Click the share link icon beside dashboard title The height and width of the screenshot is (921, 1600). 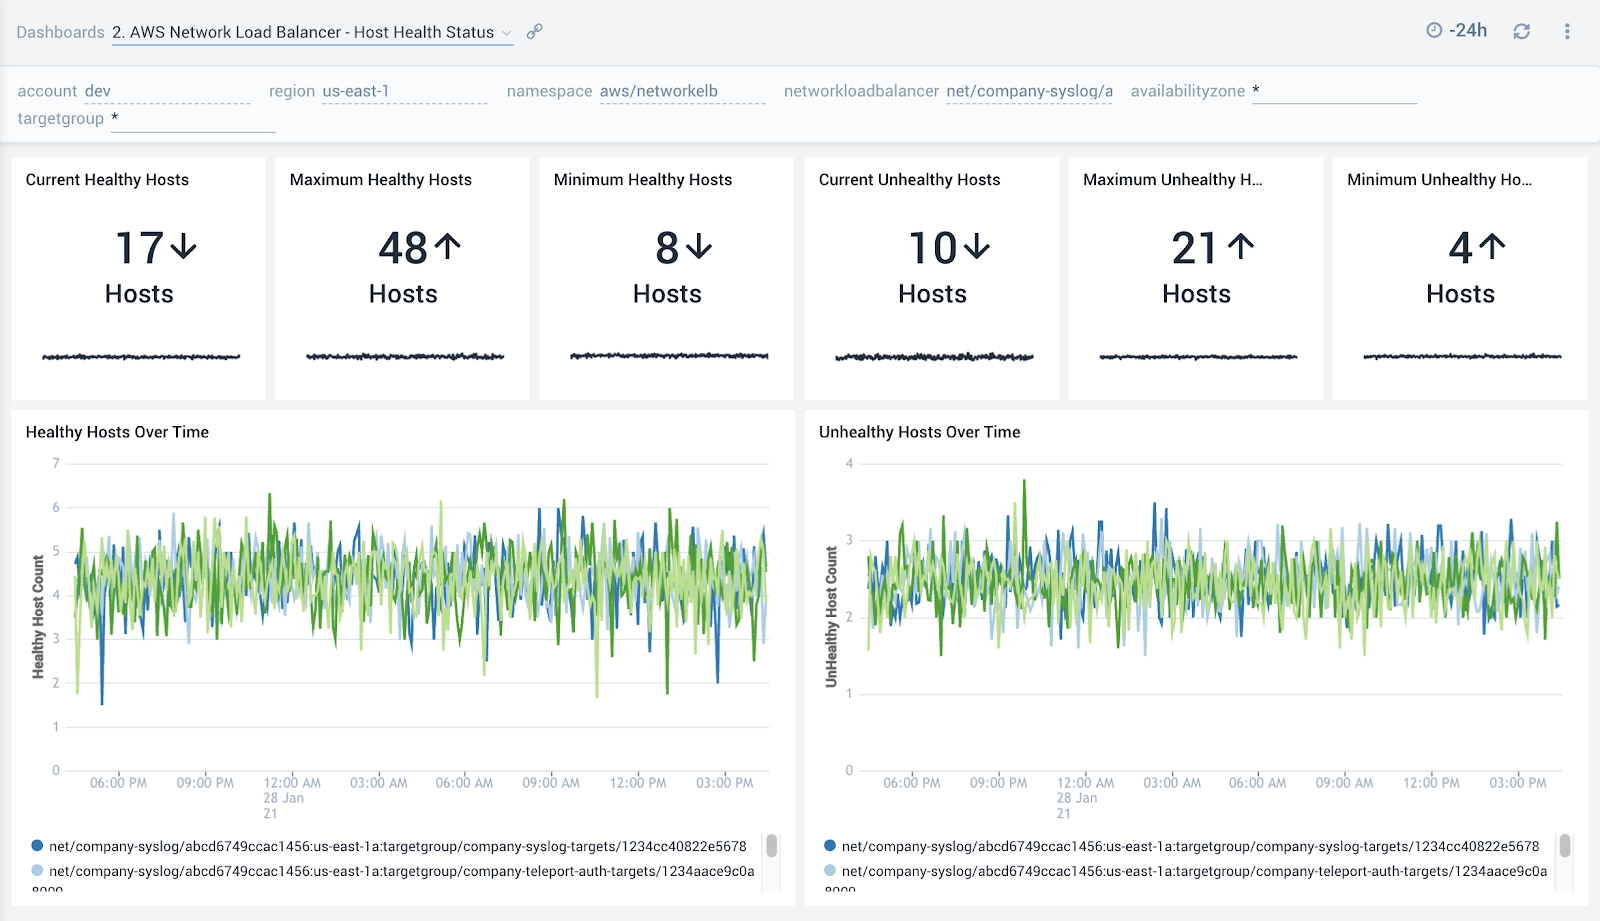(534, 31)
